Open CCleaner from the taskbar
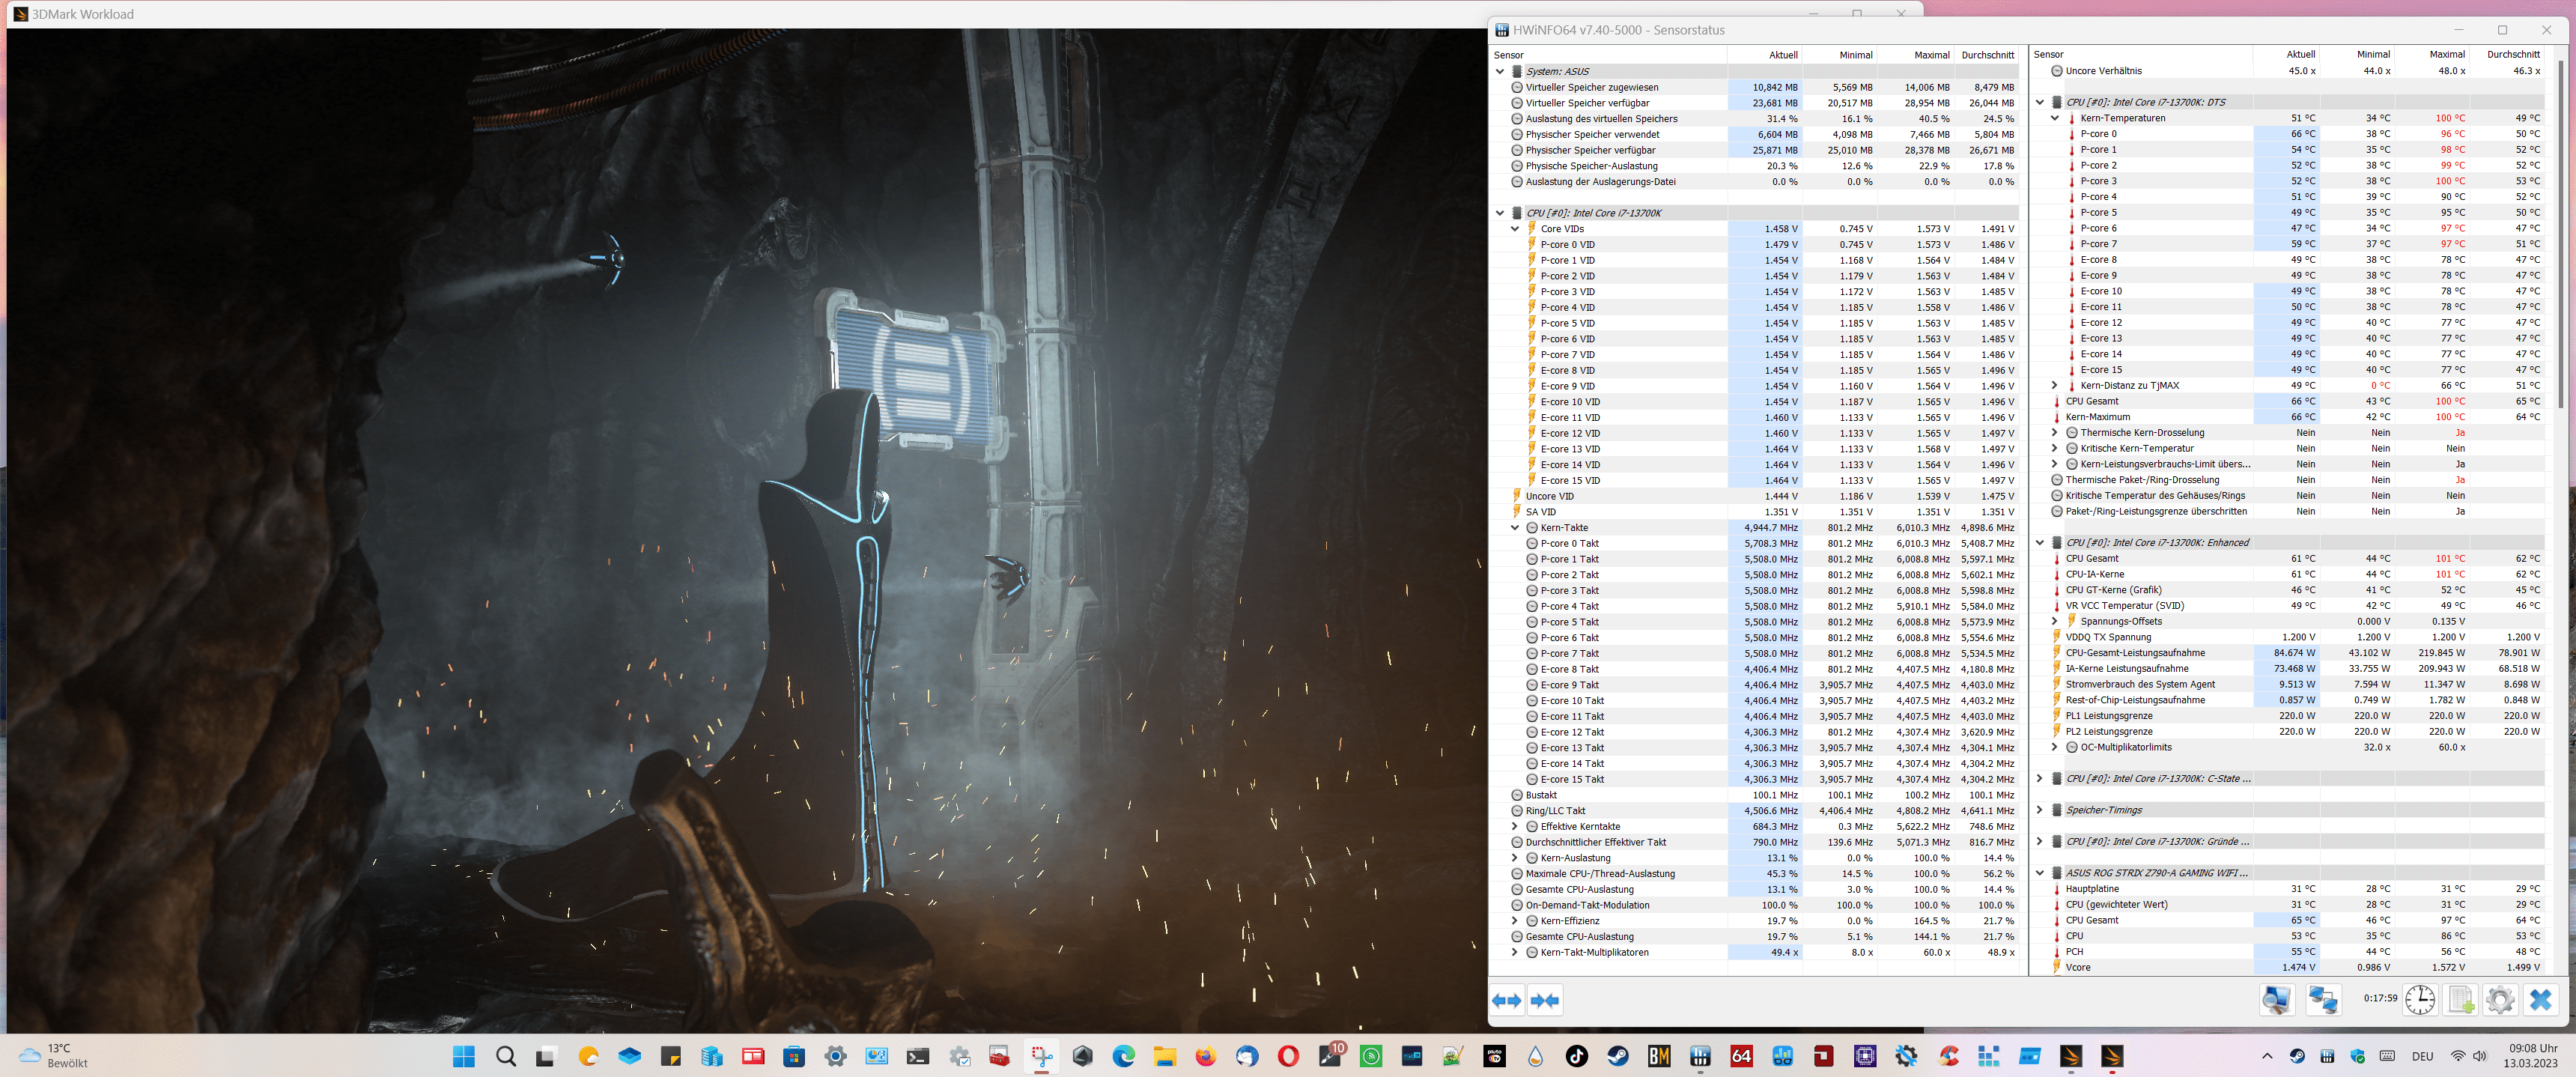Image resolution: width=2576 pixels, height=1077 pixels. click(1948, 1056)
